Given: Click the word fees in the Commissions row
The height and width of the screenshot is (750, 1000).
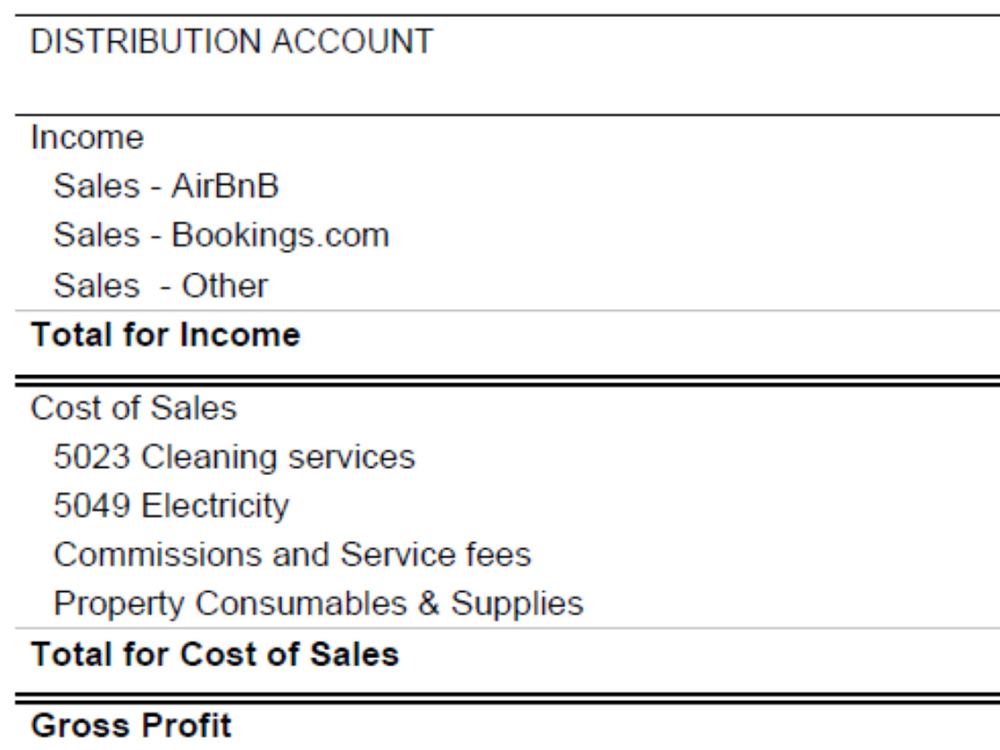Looking at the screenshot, I should click(x=498, y=555).
